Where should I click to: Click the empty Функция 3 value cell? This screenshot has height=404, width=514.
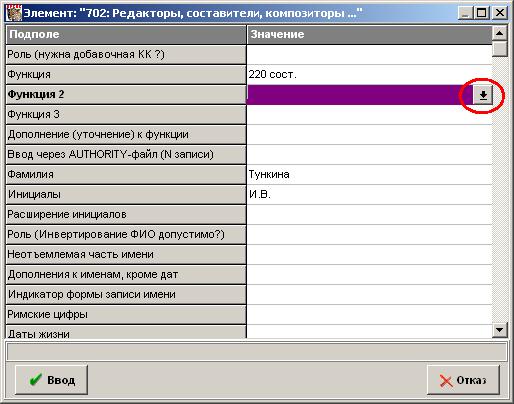(369, 114)
